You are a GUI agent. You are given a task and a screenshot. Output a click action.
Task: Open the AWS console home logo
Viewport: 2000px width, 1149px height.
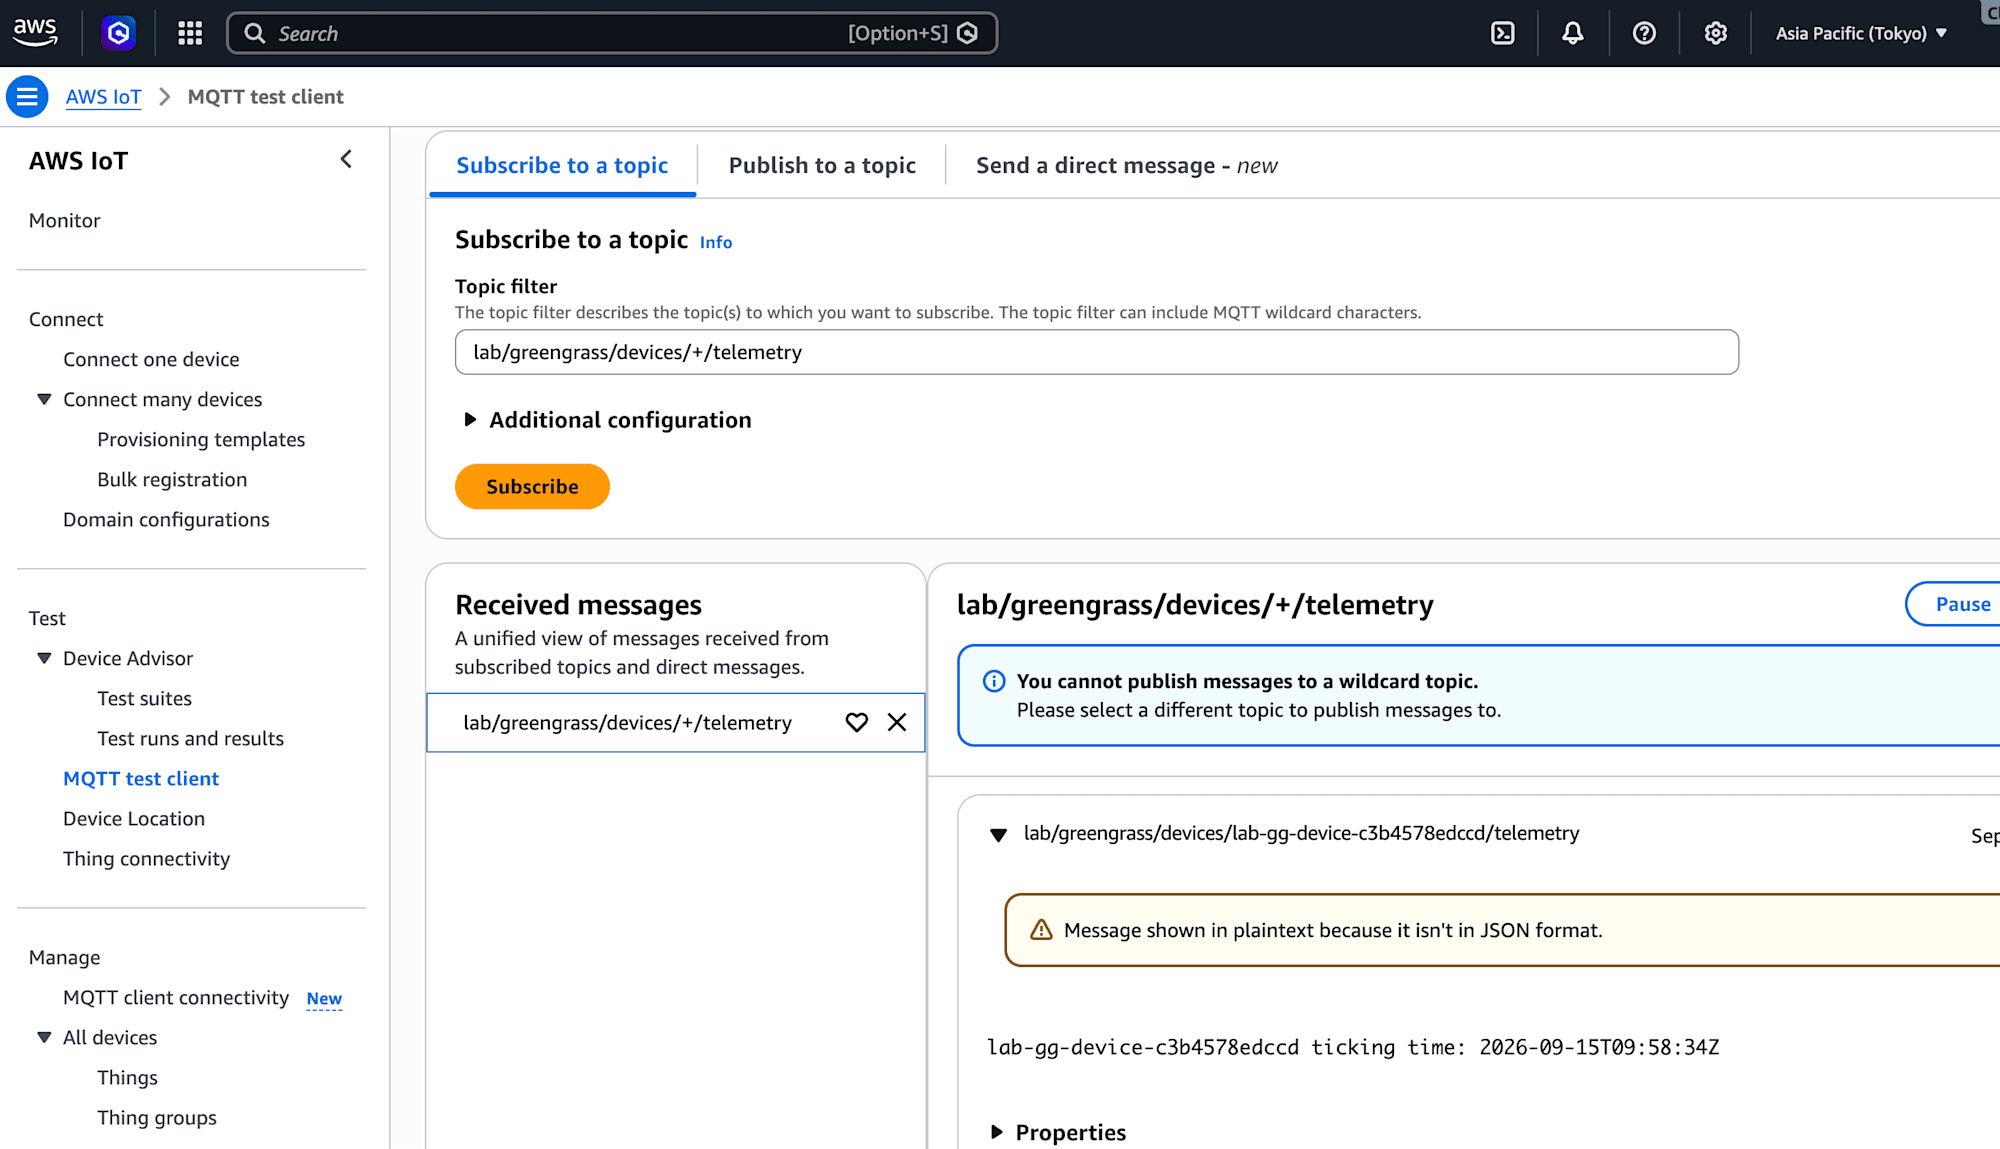tap(35, 32)
